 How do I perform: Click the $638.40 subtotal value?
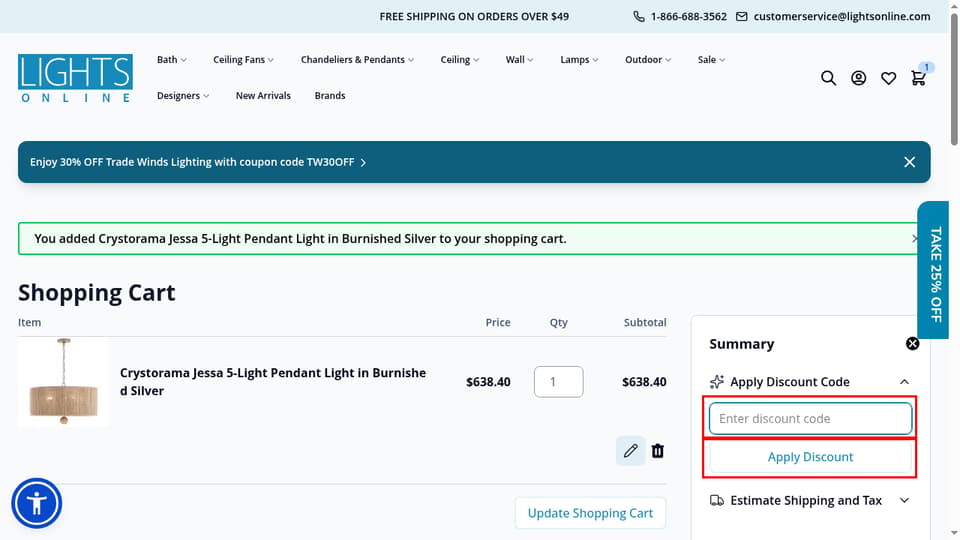pos(644,382)
